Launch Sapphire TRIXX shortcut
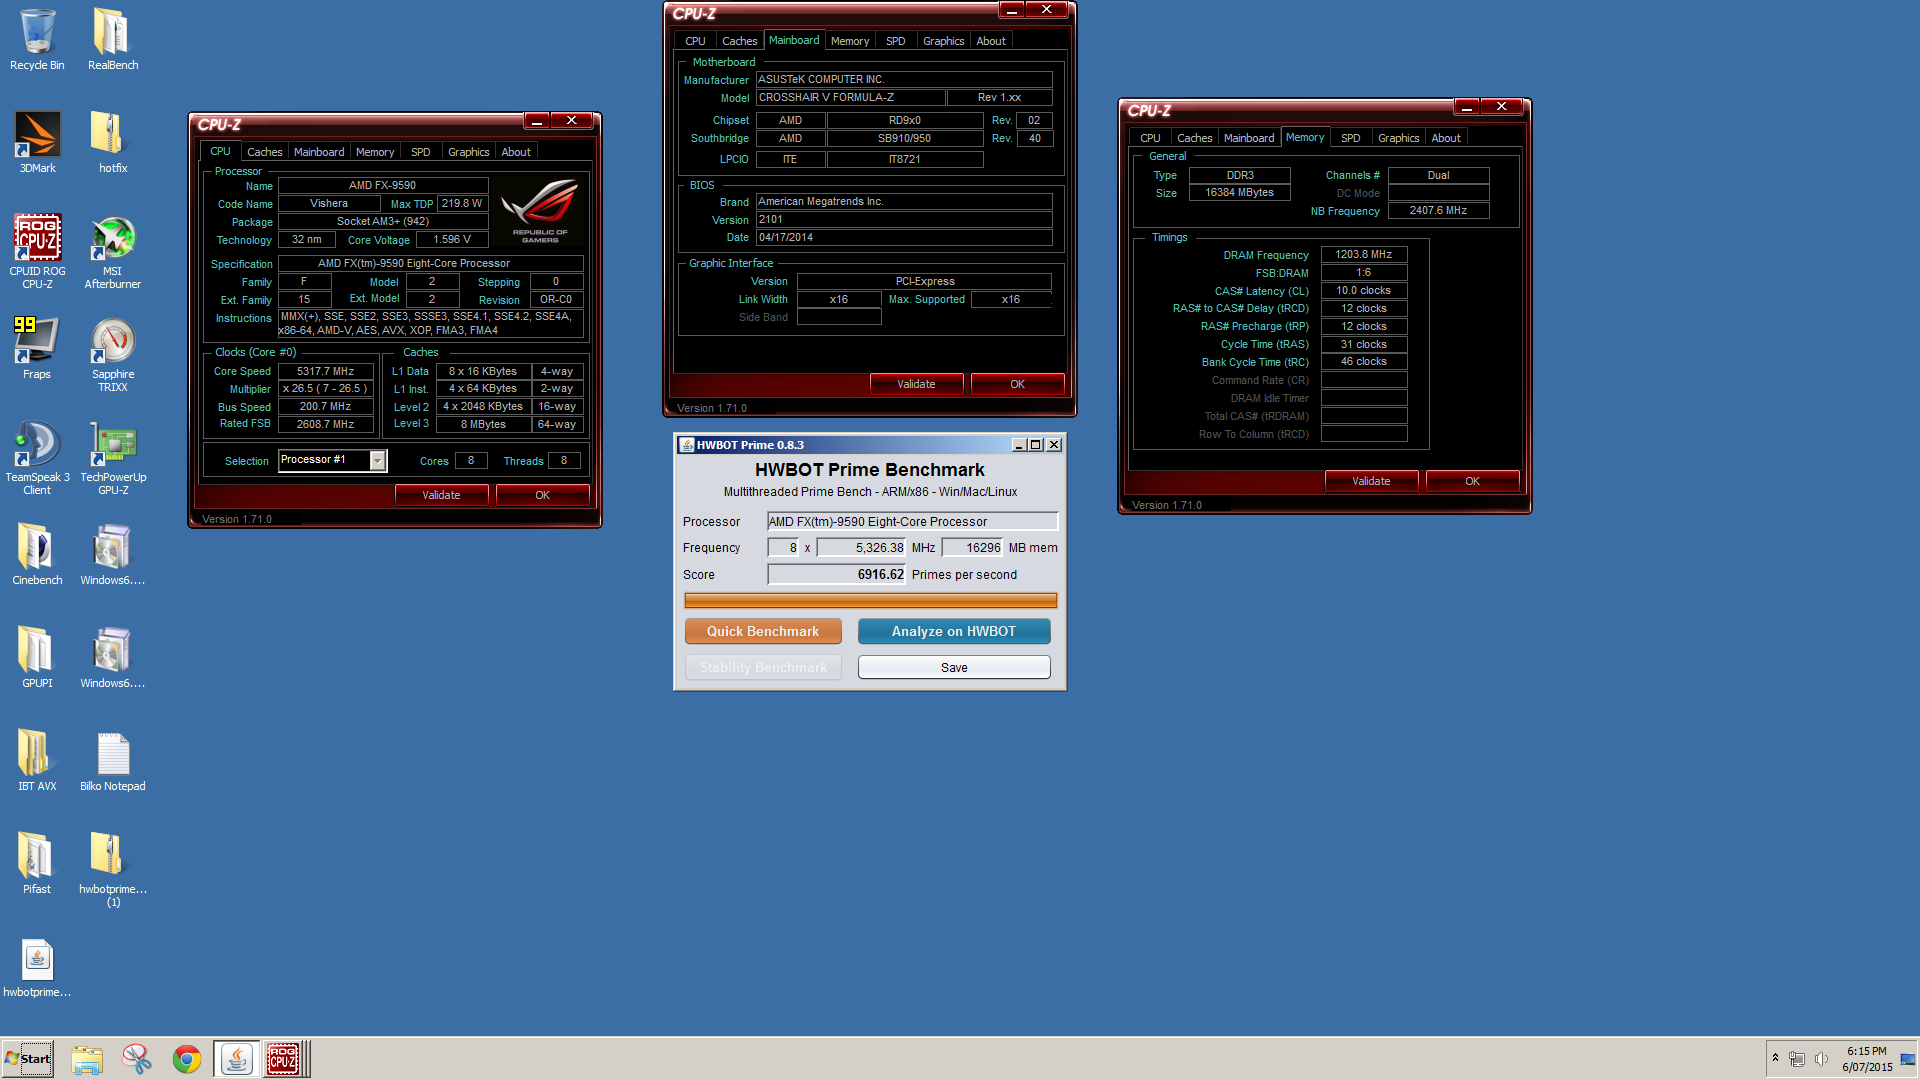The width and height of the screenshot is (1920, 1080). [113, 355]
